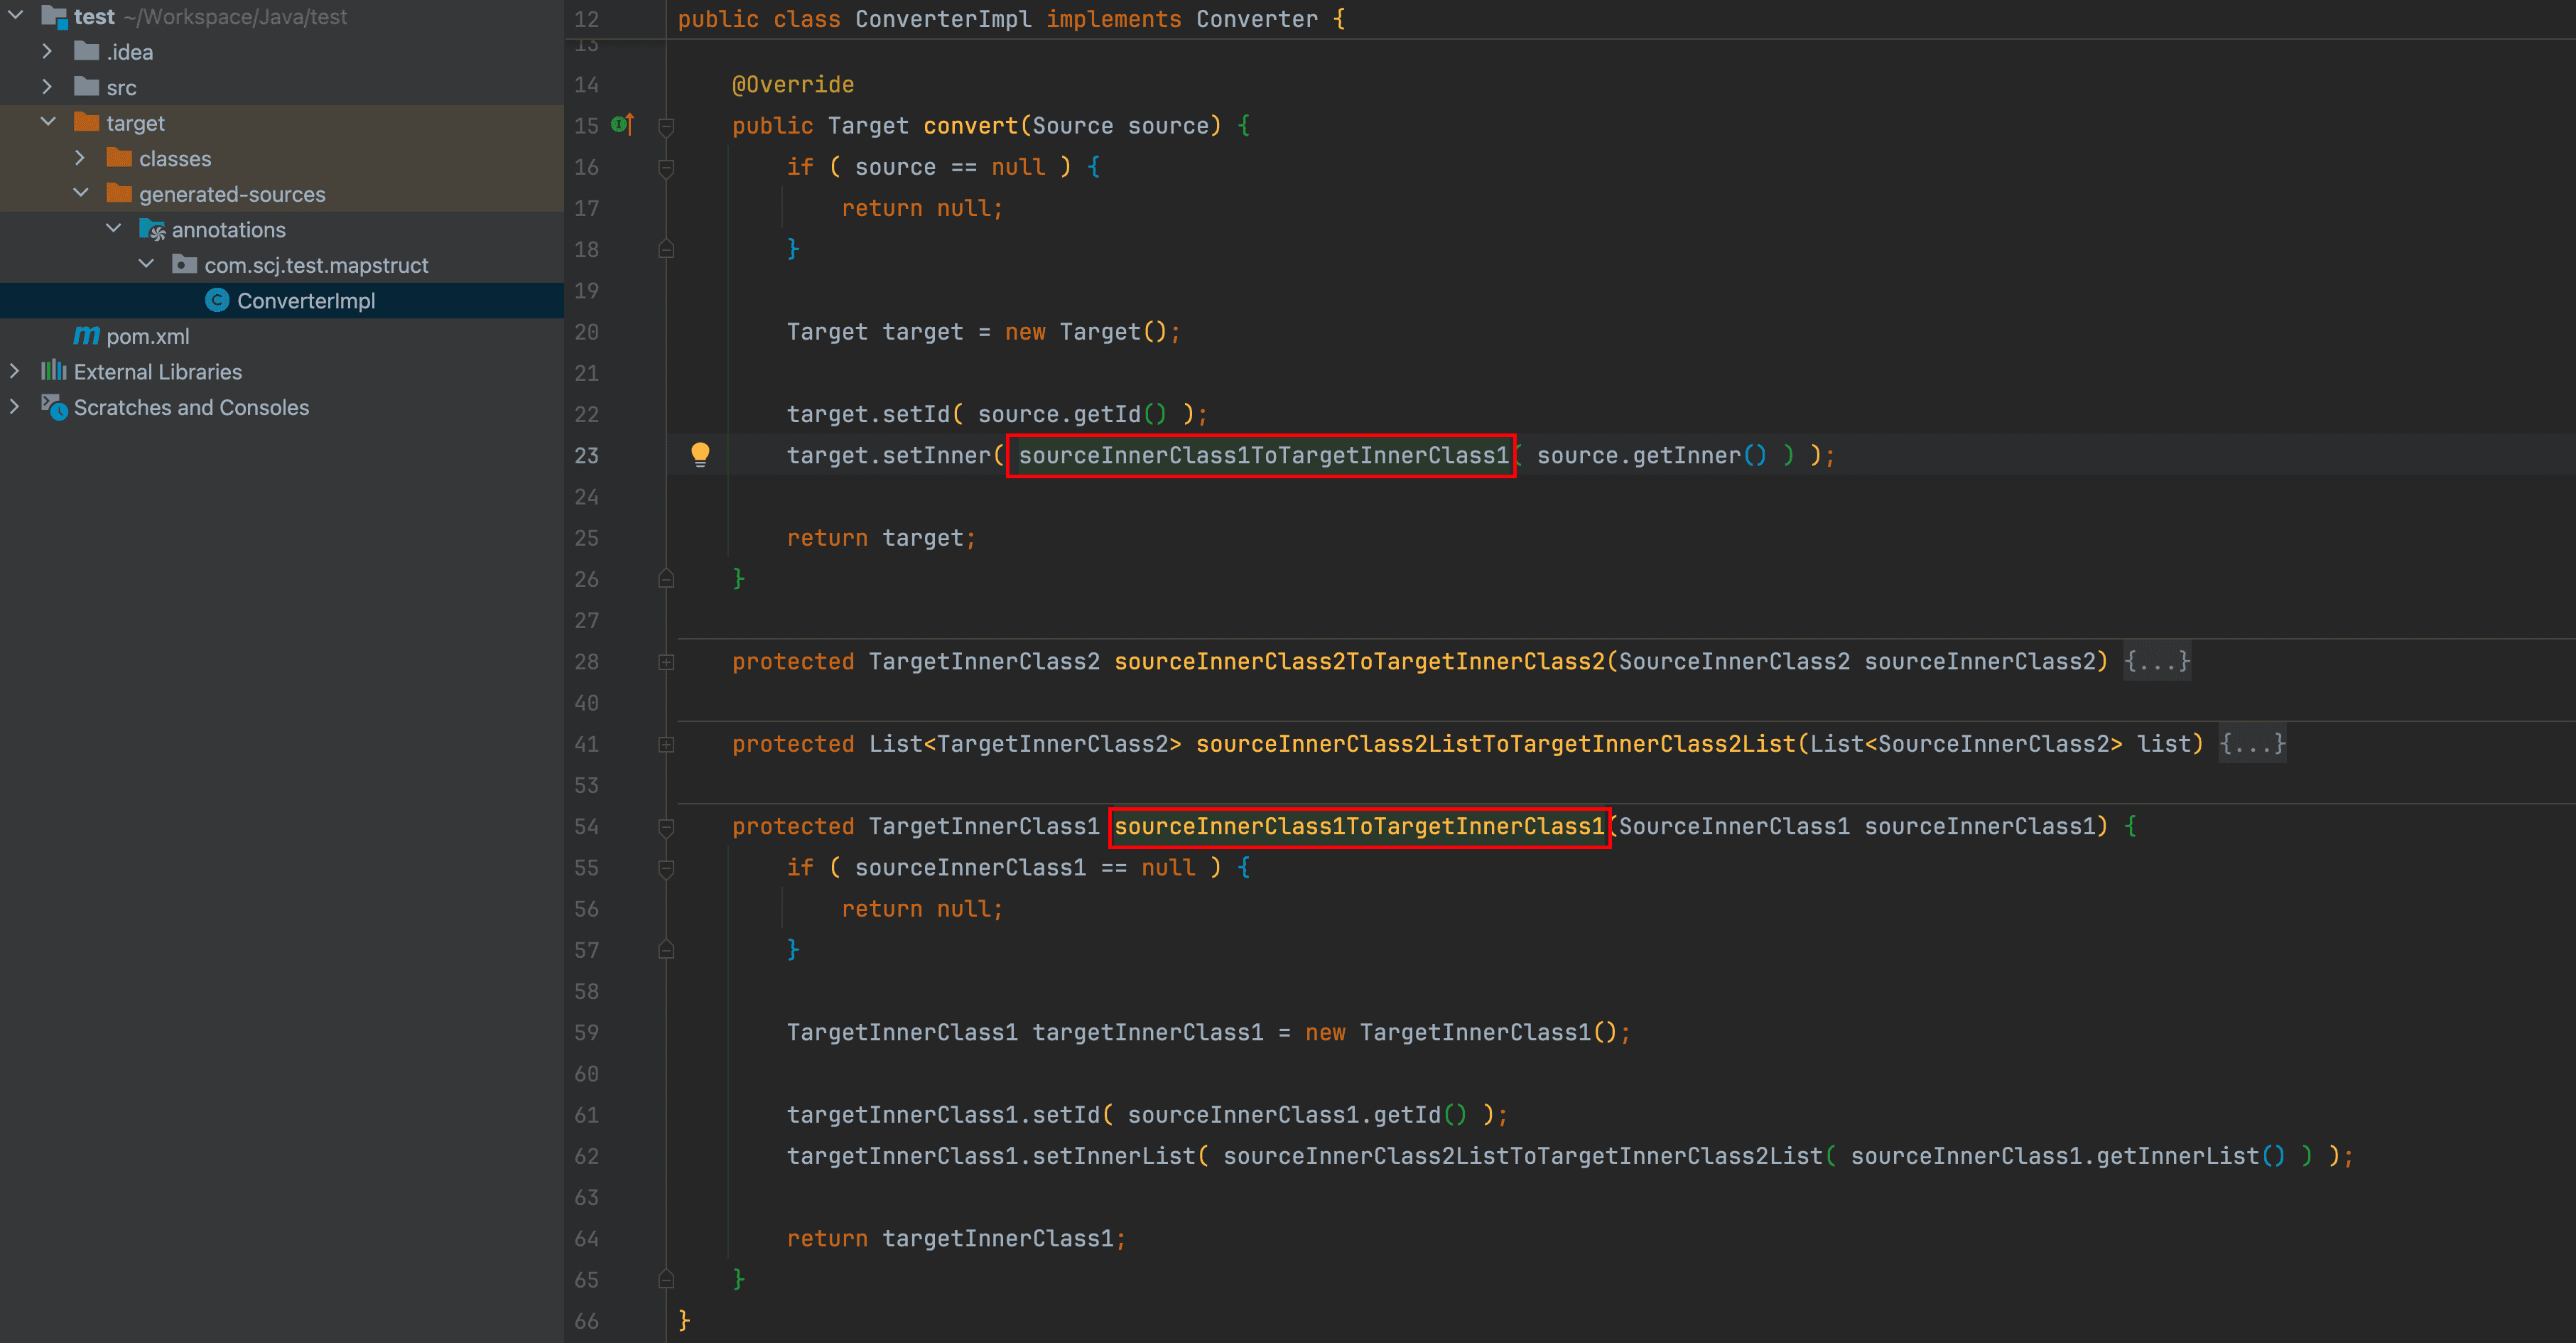Click the Scratches and Consoles icon
The image size is (2576, 1343).
tap(54, 407)
